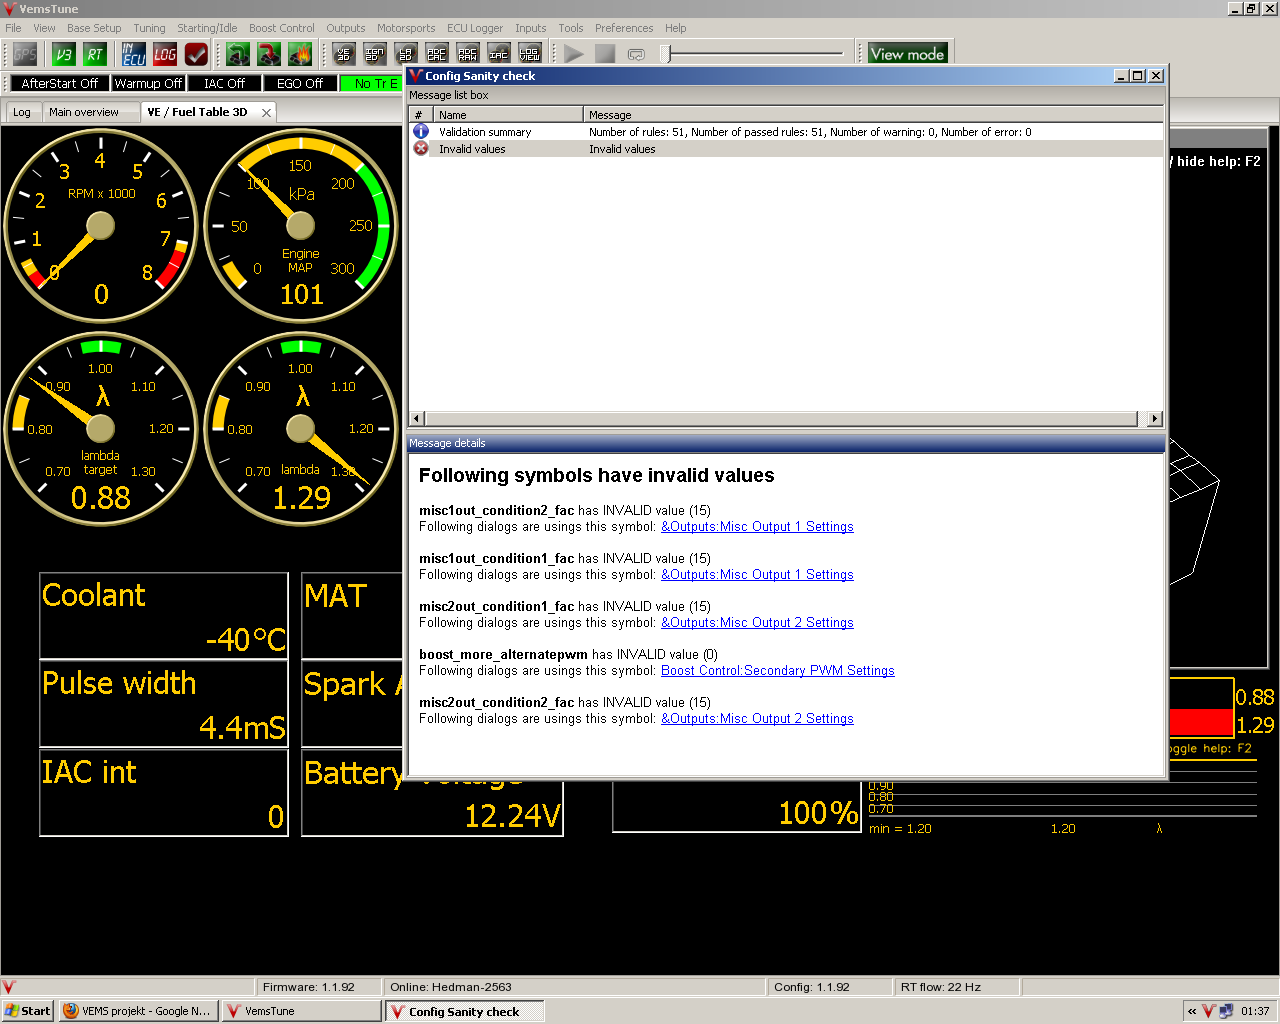Open Misc Output 2 Settings link for misc2out_condition1_fac
This screenshot has height=1024, width=1280.
[x=757, y=623]
